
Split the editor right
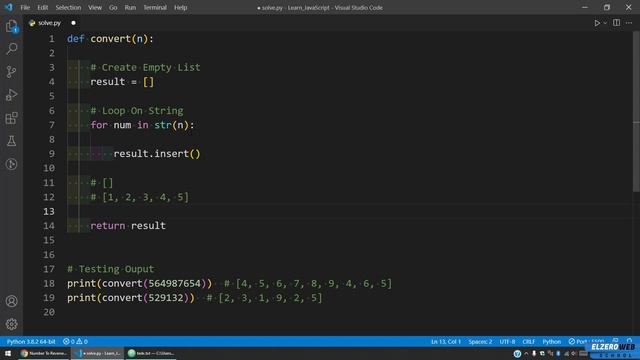(x=616, y=23)
